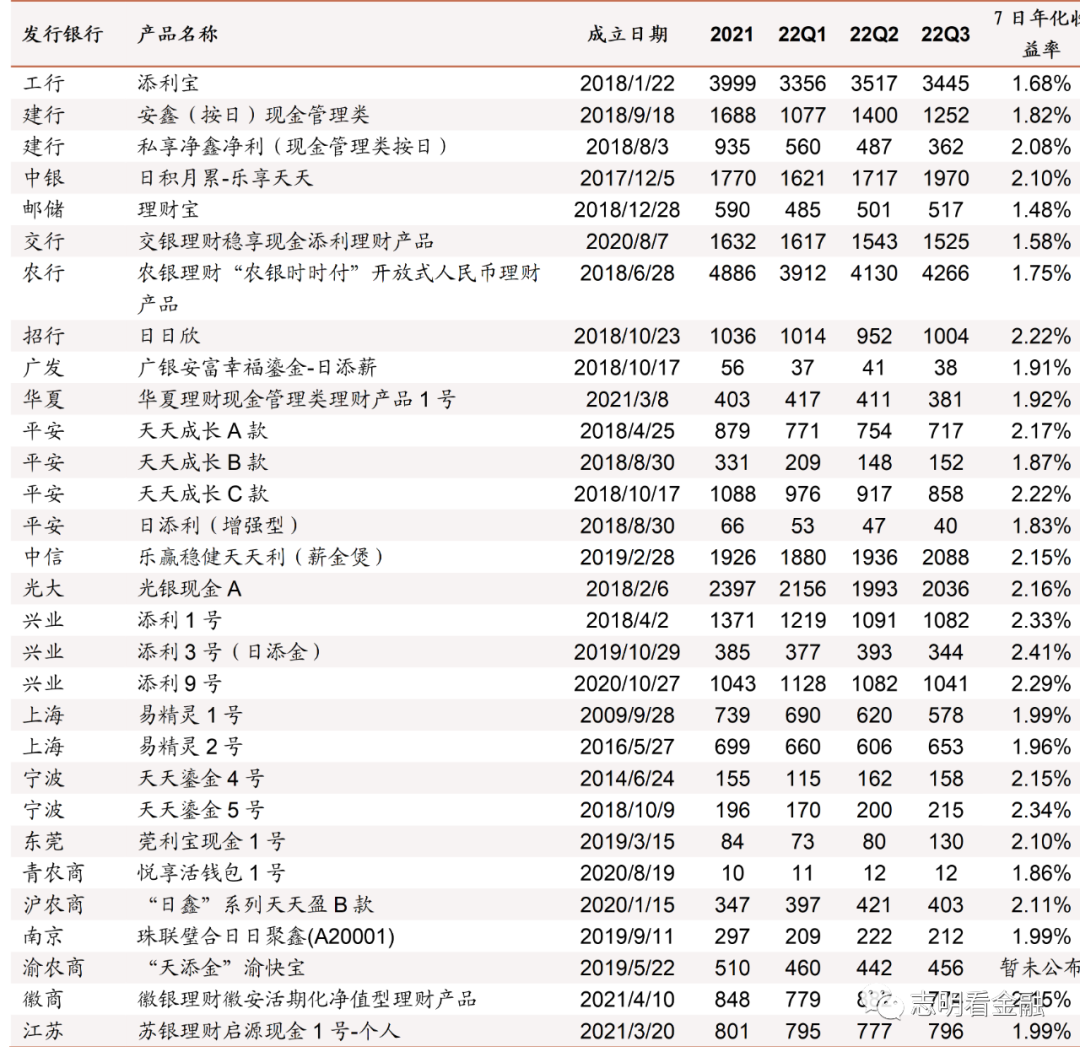Select product 光银现金 A
1080x1052 pixels.
(189, 588)
